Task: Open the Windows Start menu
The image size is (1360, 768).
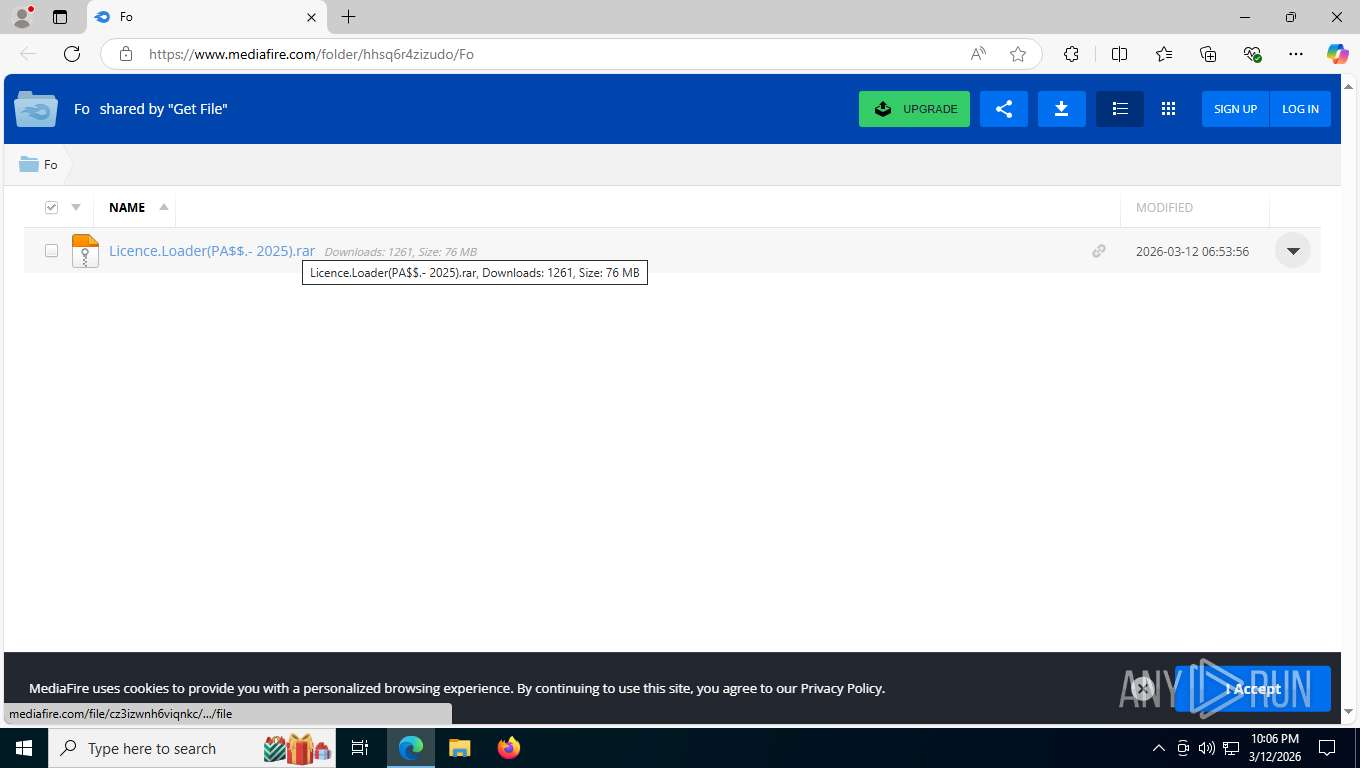Action: 23,748
